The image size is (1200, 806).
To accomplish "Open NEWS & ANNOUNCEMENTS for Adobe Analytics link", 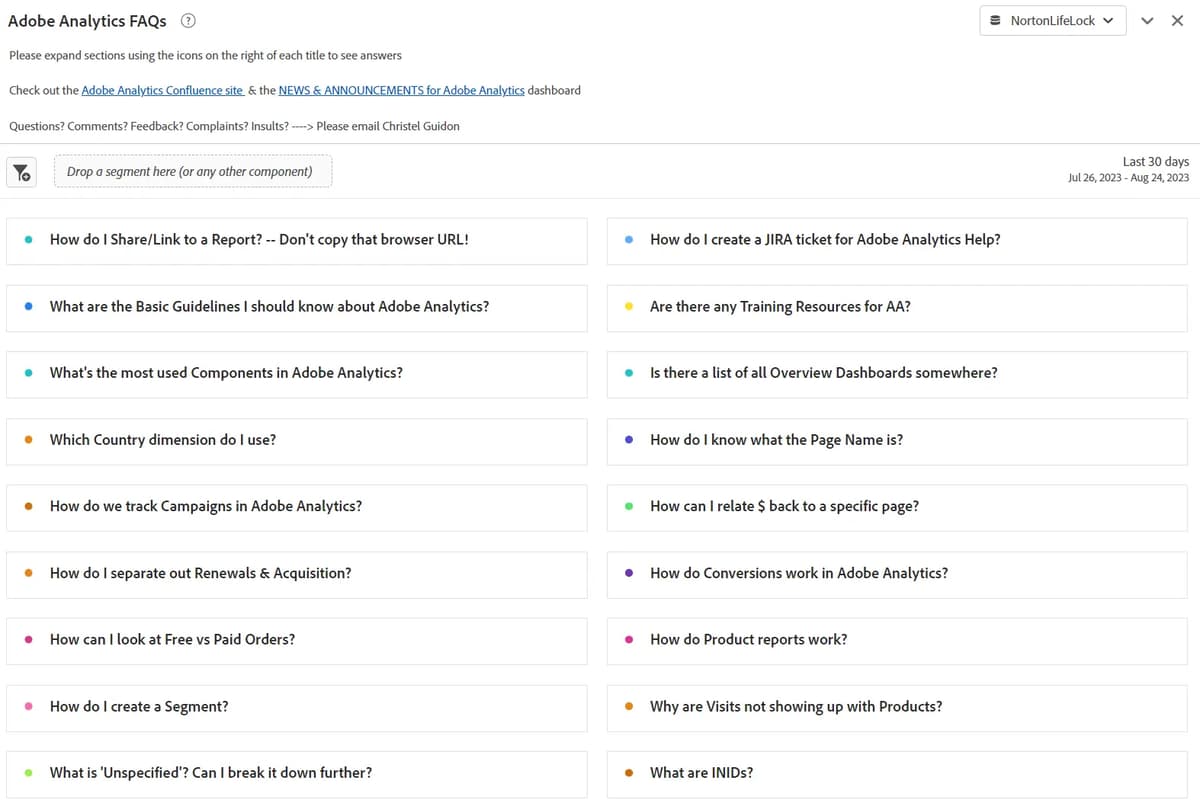I will point(401,90).
